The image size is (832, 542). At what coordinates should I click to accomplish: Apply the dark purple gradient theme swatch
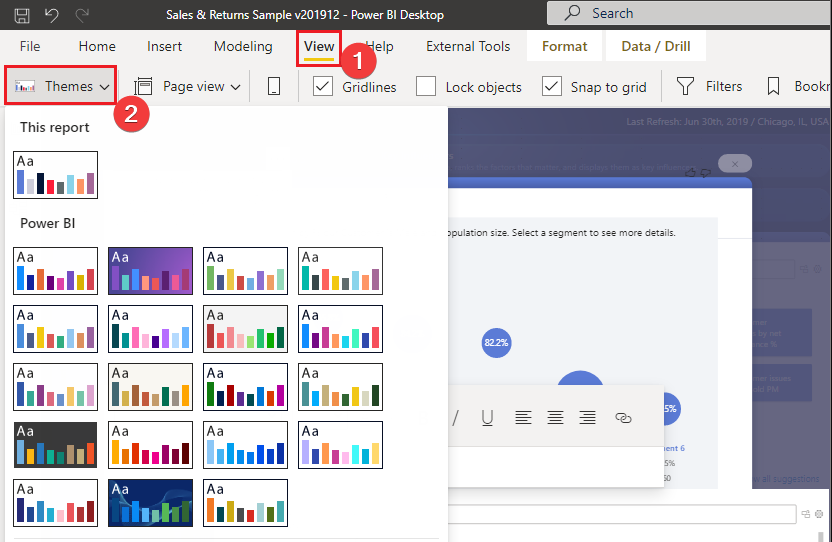pos(150,271)
